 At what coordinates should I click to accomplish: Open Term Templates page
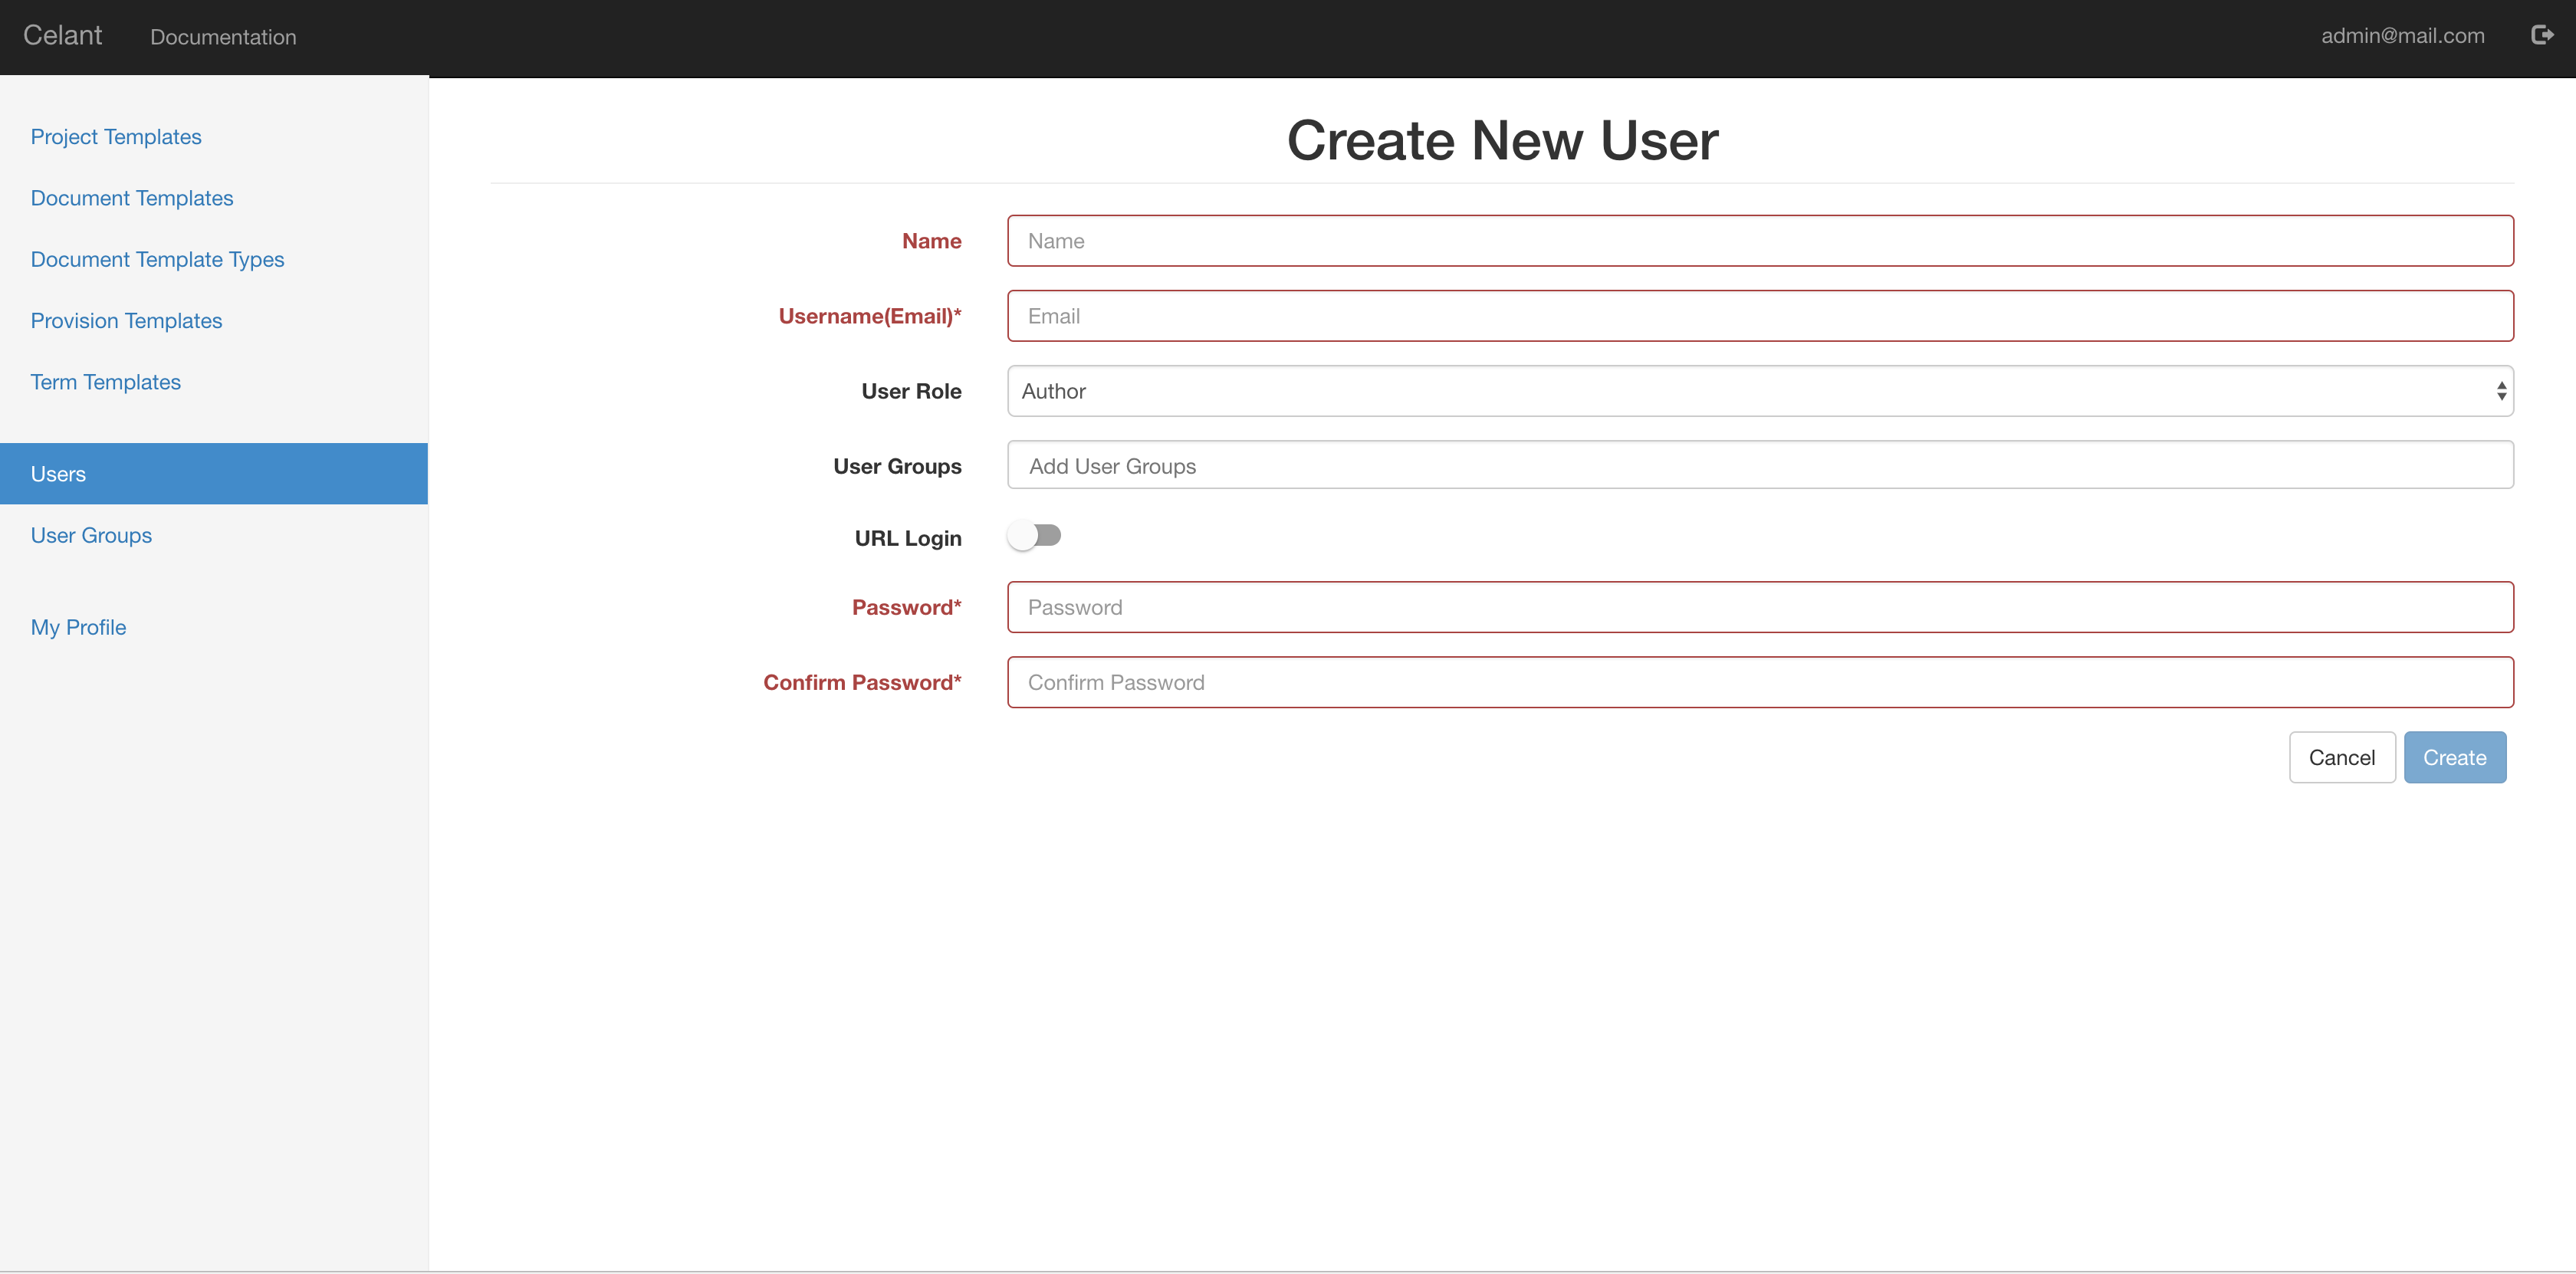105,382
